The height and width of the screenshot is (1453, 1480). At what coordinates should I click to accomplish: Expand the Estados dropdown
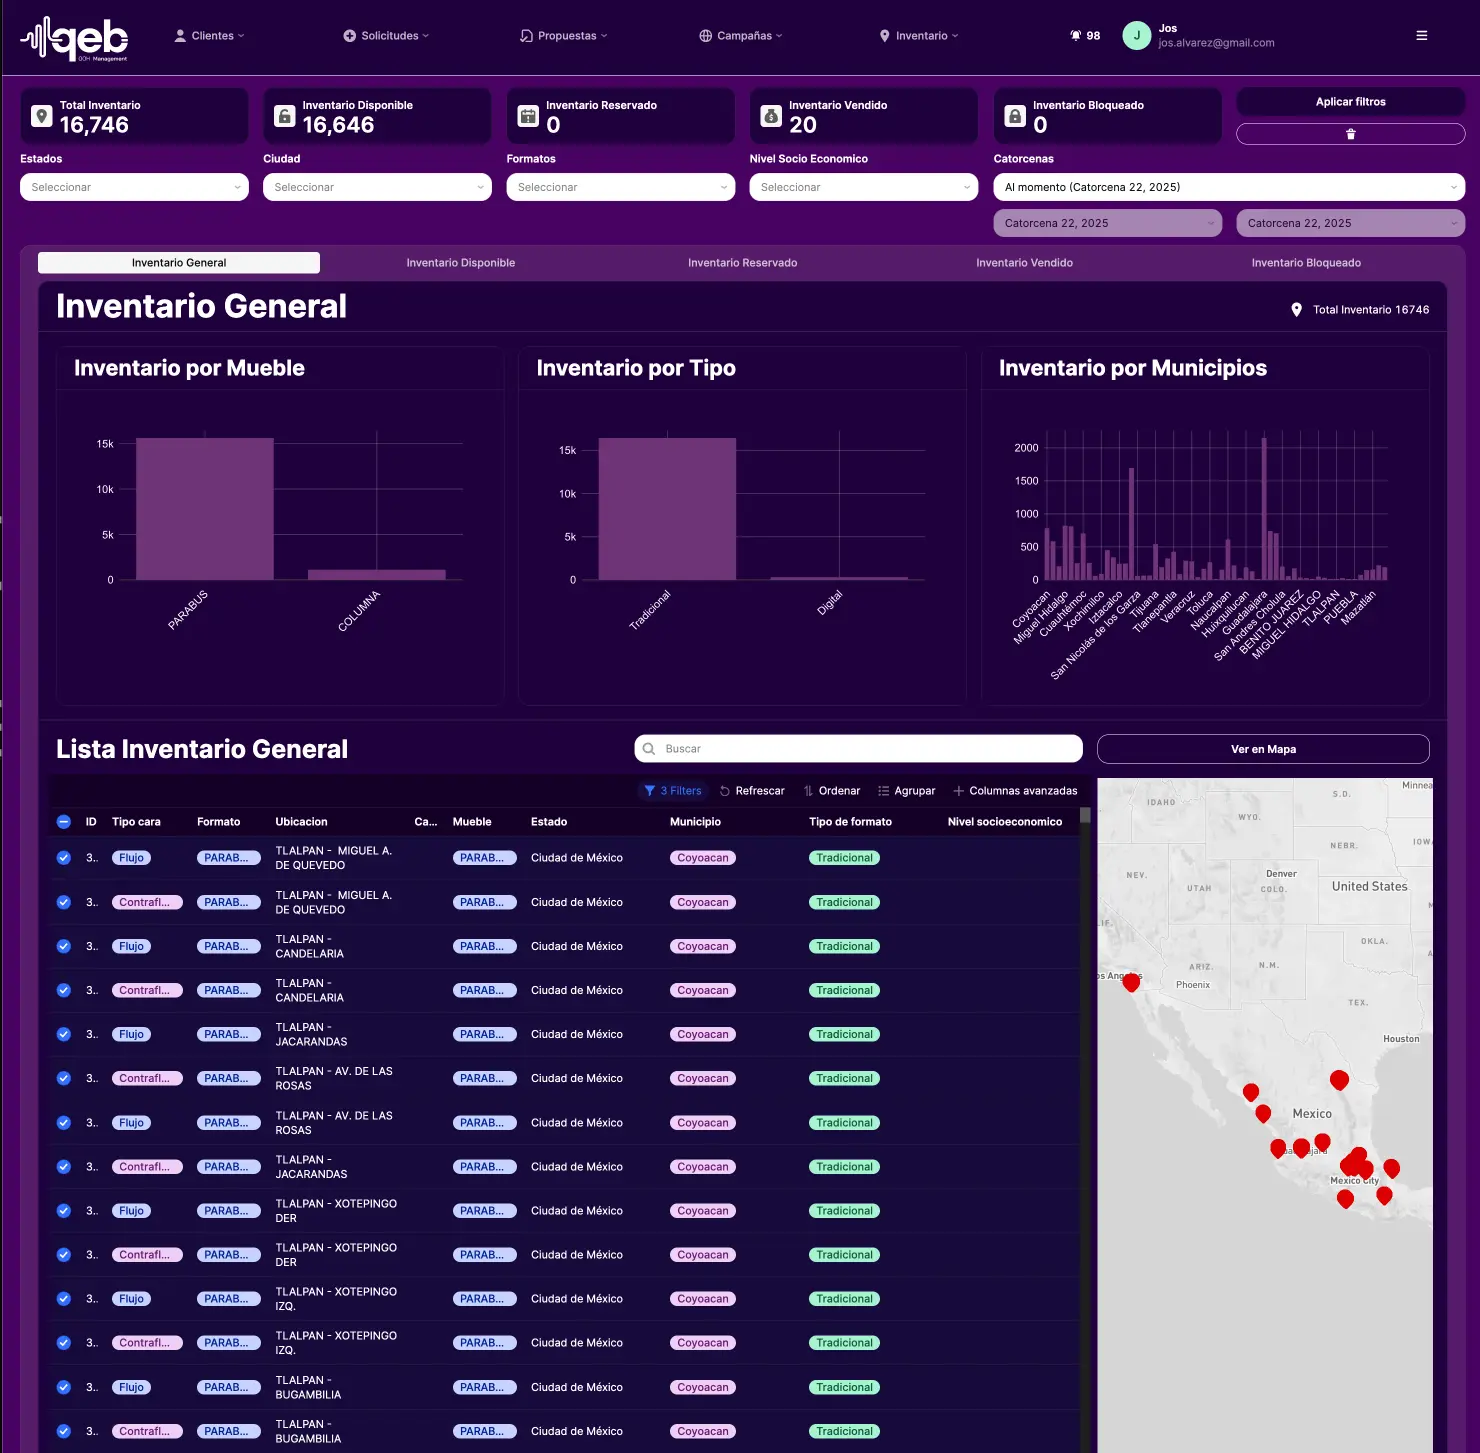[x=134, y=187]
